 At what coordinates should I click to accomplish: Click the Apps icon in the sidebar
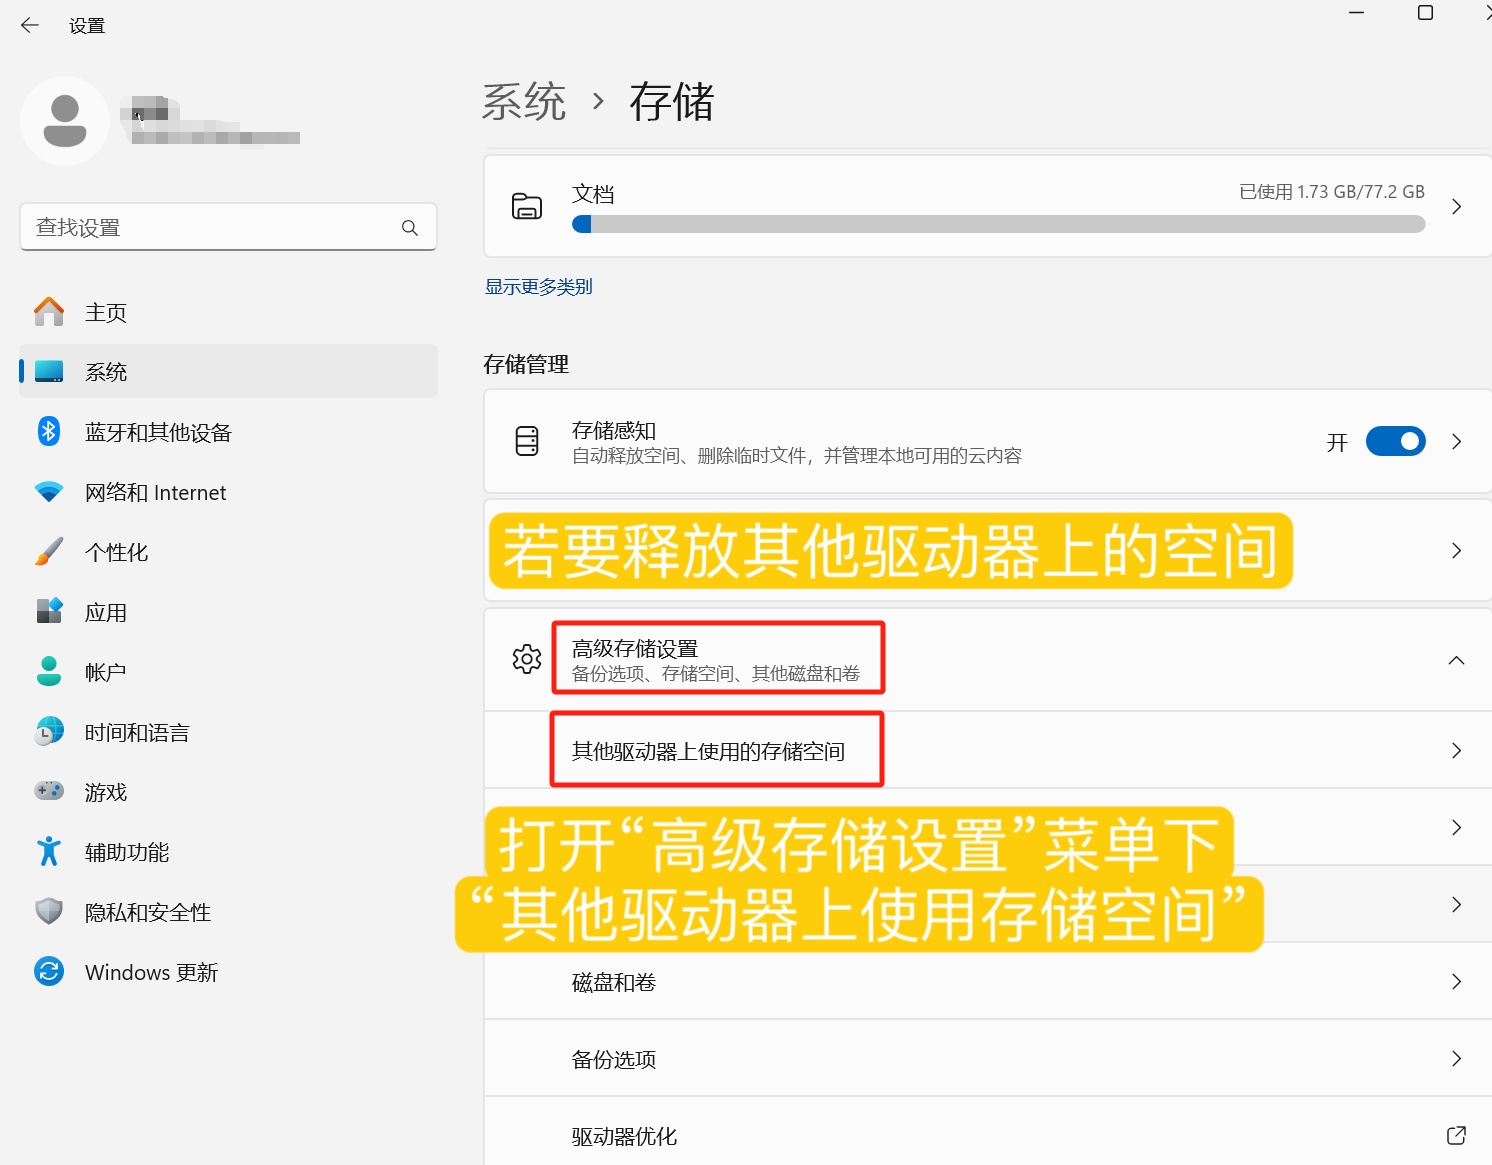click(49, 612)
